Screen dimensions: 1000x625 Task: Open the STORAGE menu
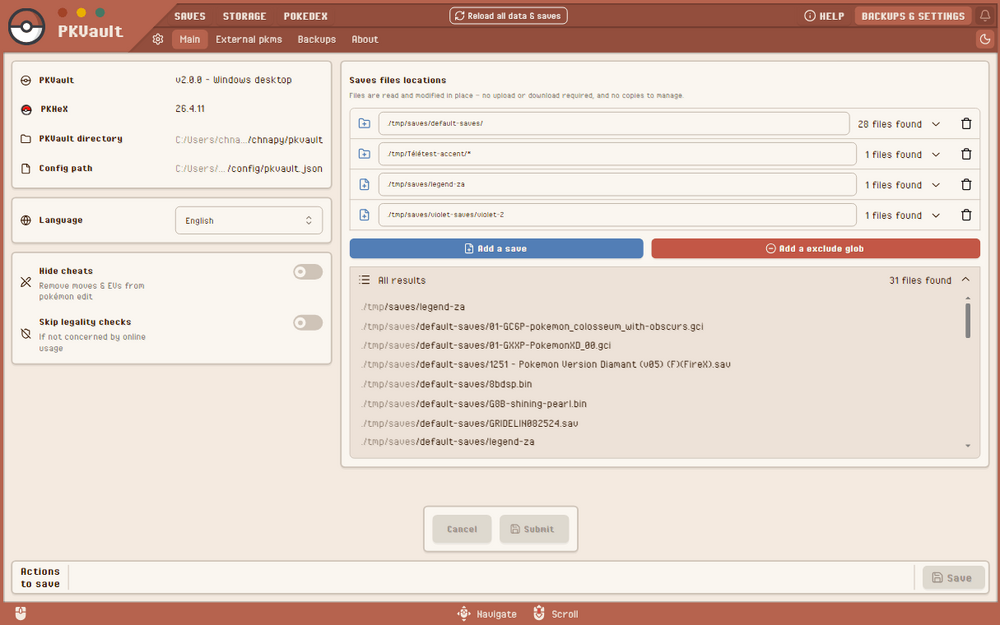[x=244, y=16]
